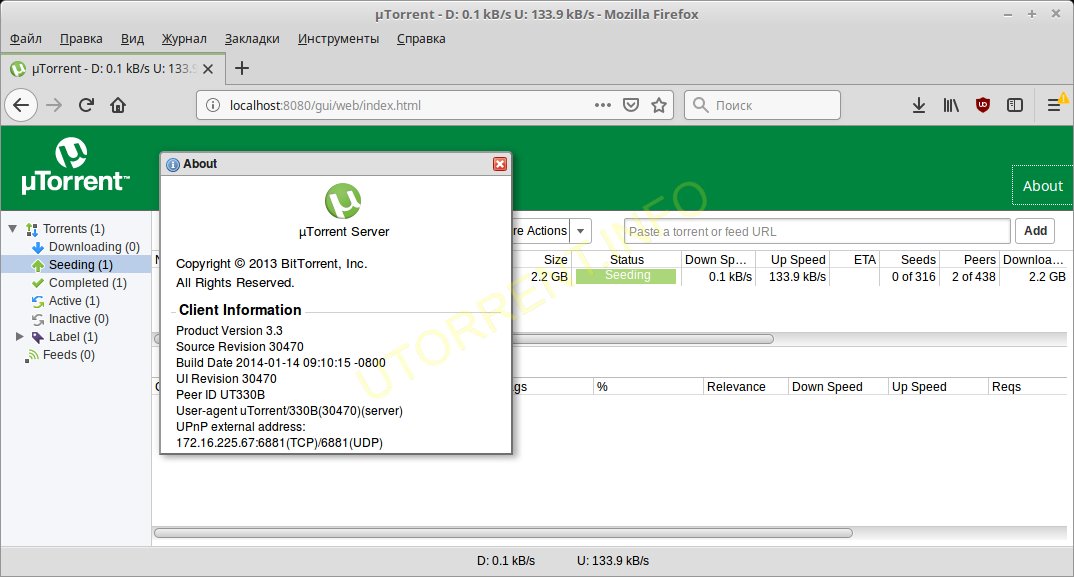Show Active (1) torrents
Viewport: 1074px width, 577px height.
(x=74, y=301)
